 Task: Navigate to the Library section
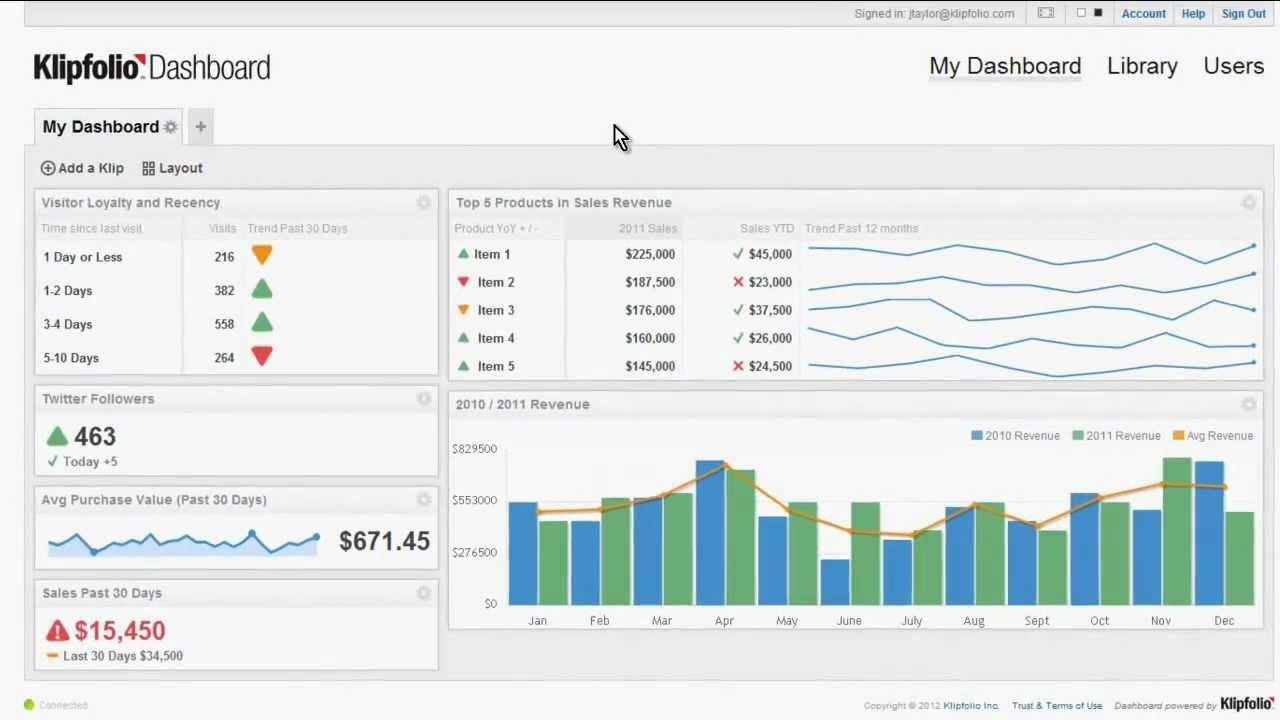1141,66
